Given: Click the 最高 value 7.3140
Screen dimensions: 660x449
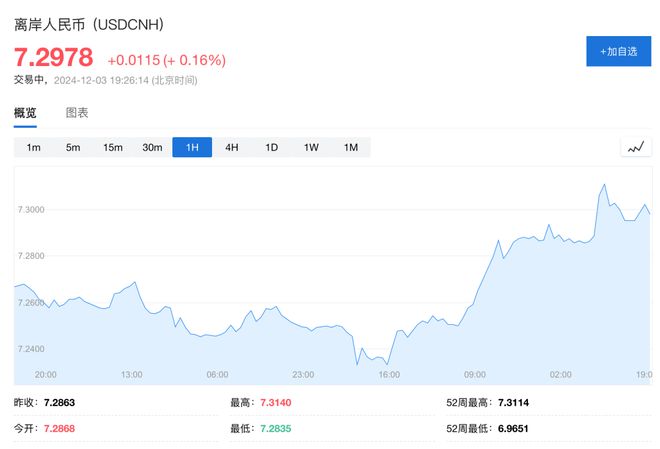Looking at the screenshot, I should click(x=276, y=403).
